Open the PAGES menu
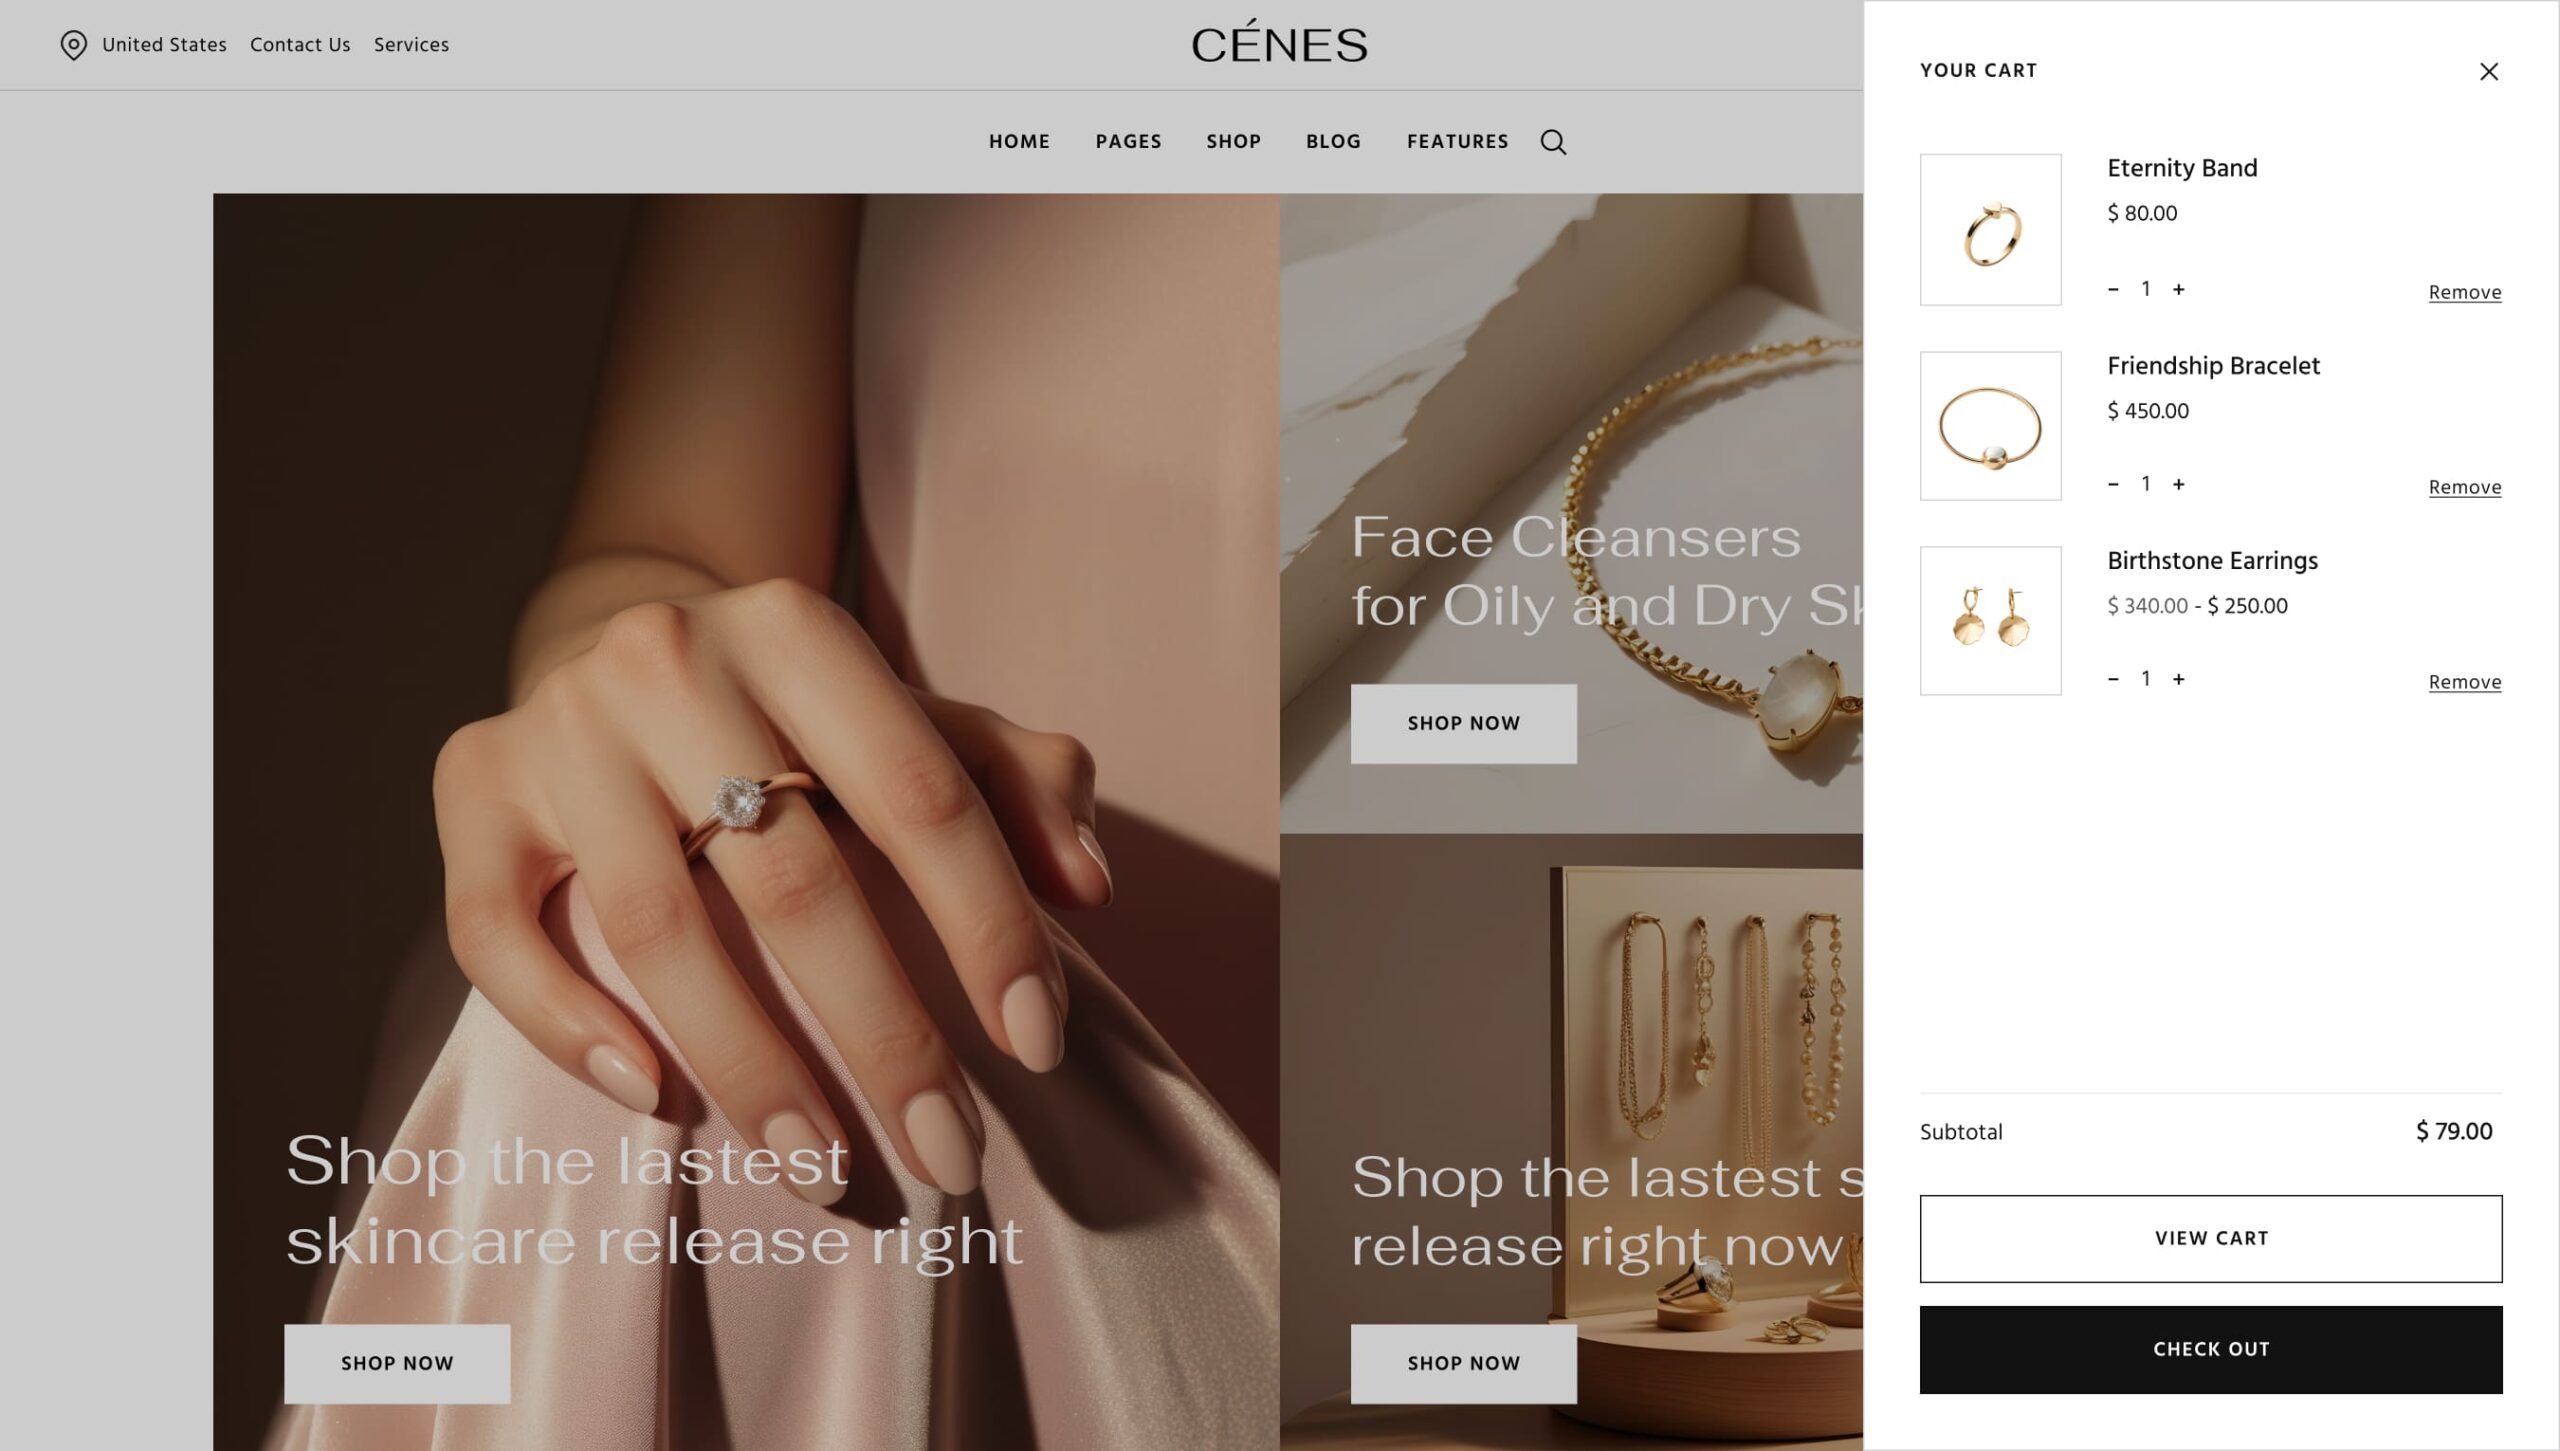The height and width of the screenshot is (1451, 2560). pos(1128,142)
